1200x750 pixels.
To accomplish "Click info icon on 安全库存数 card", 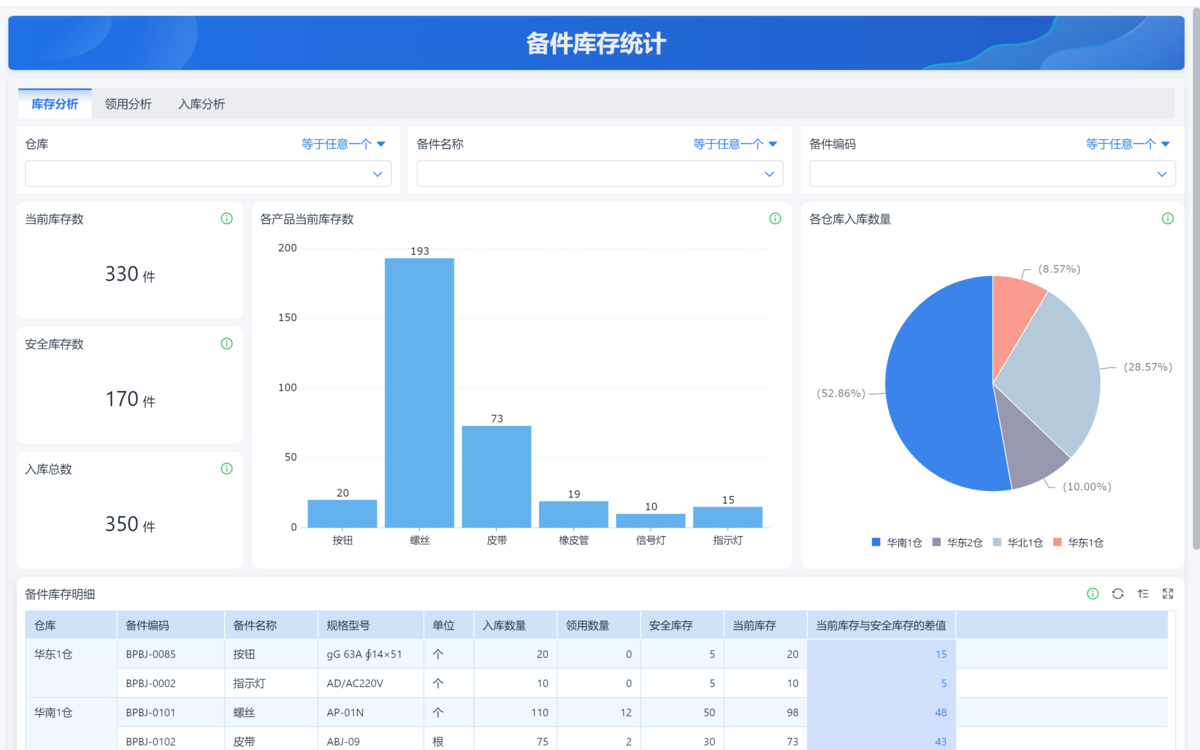I will [x=226, y=344].
